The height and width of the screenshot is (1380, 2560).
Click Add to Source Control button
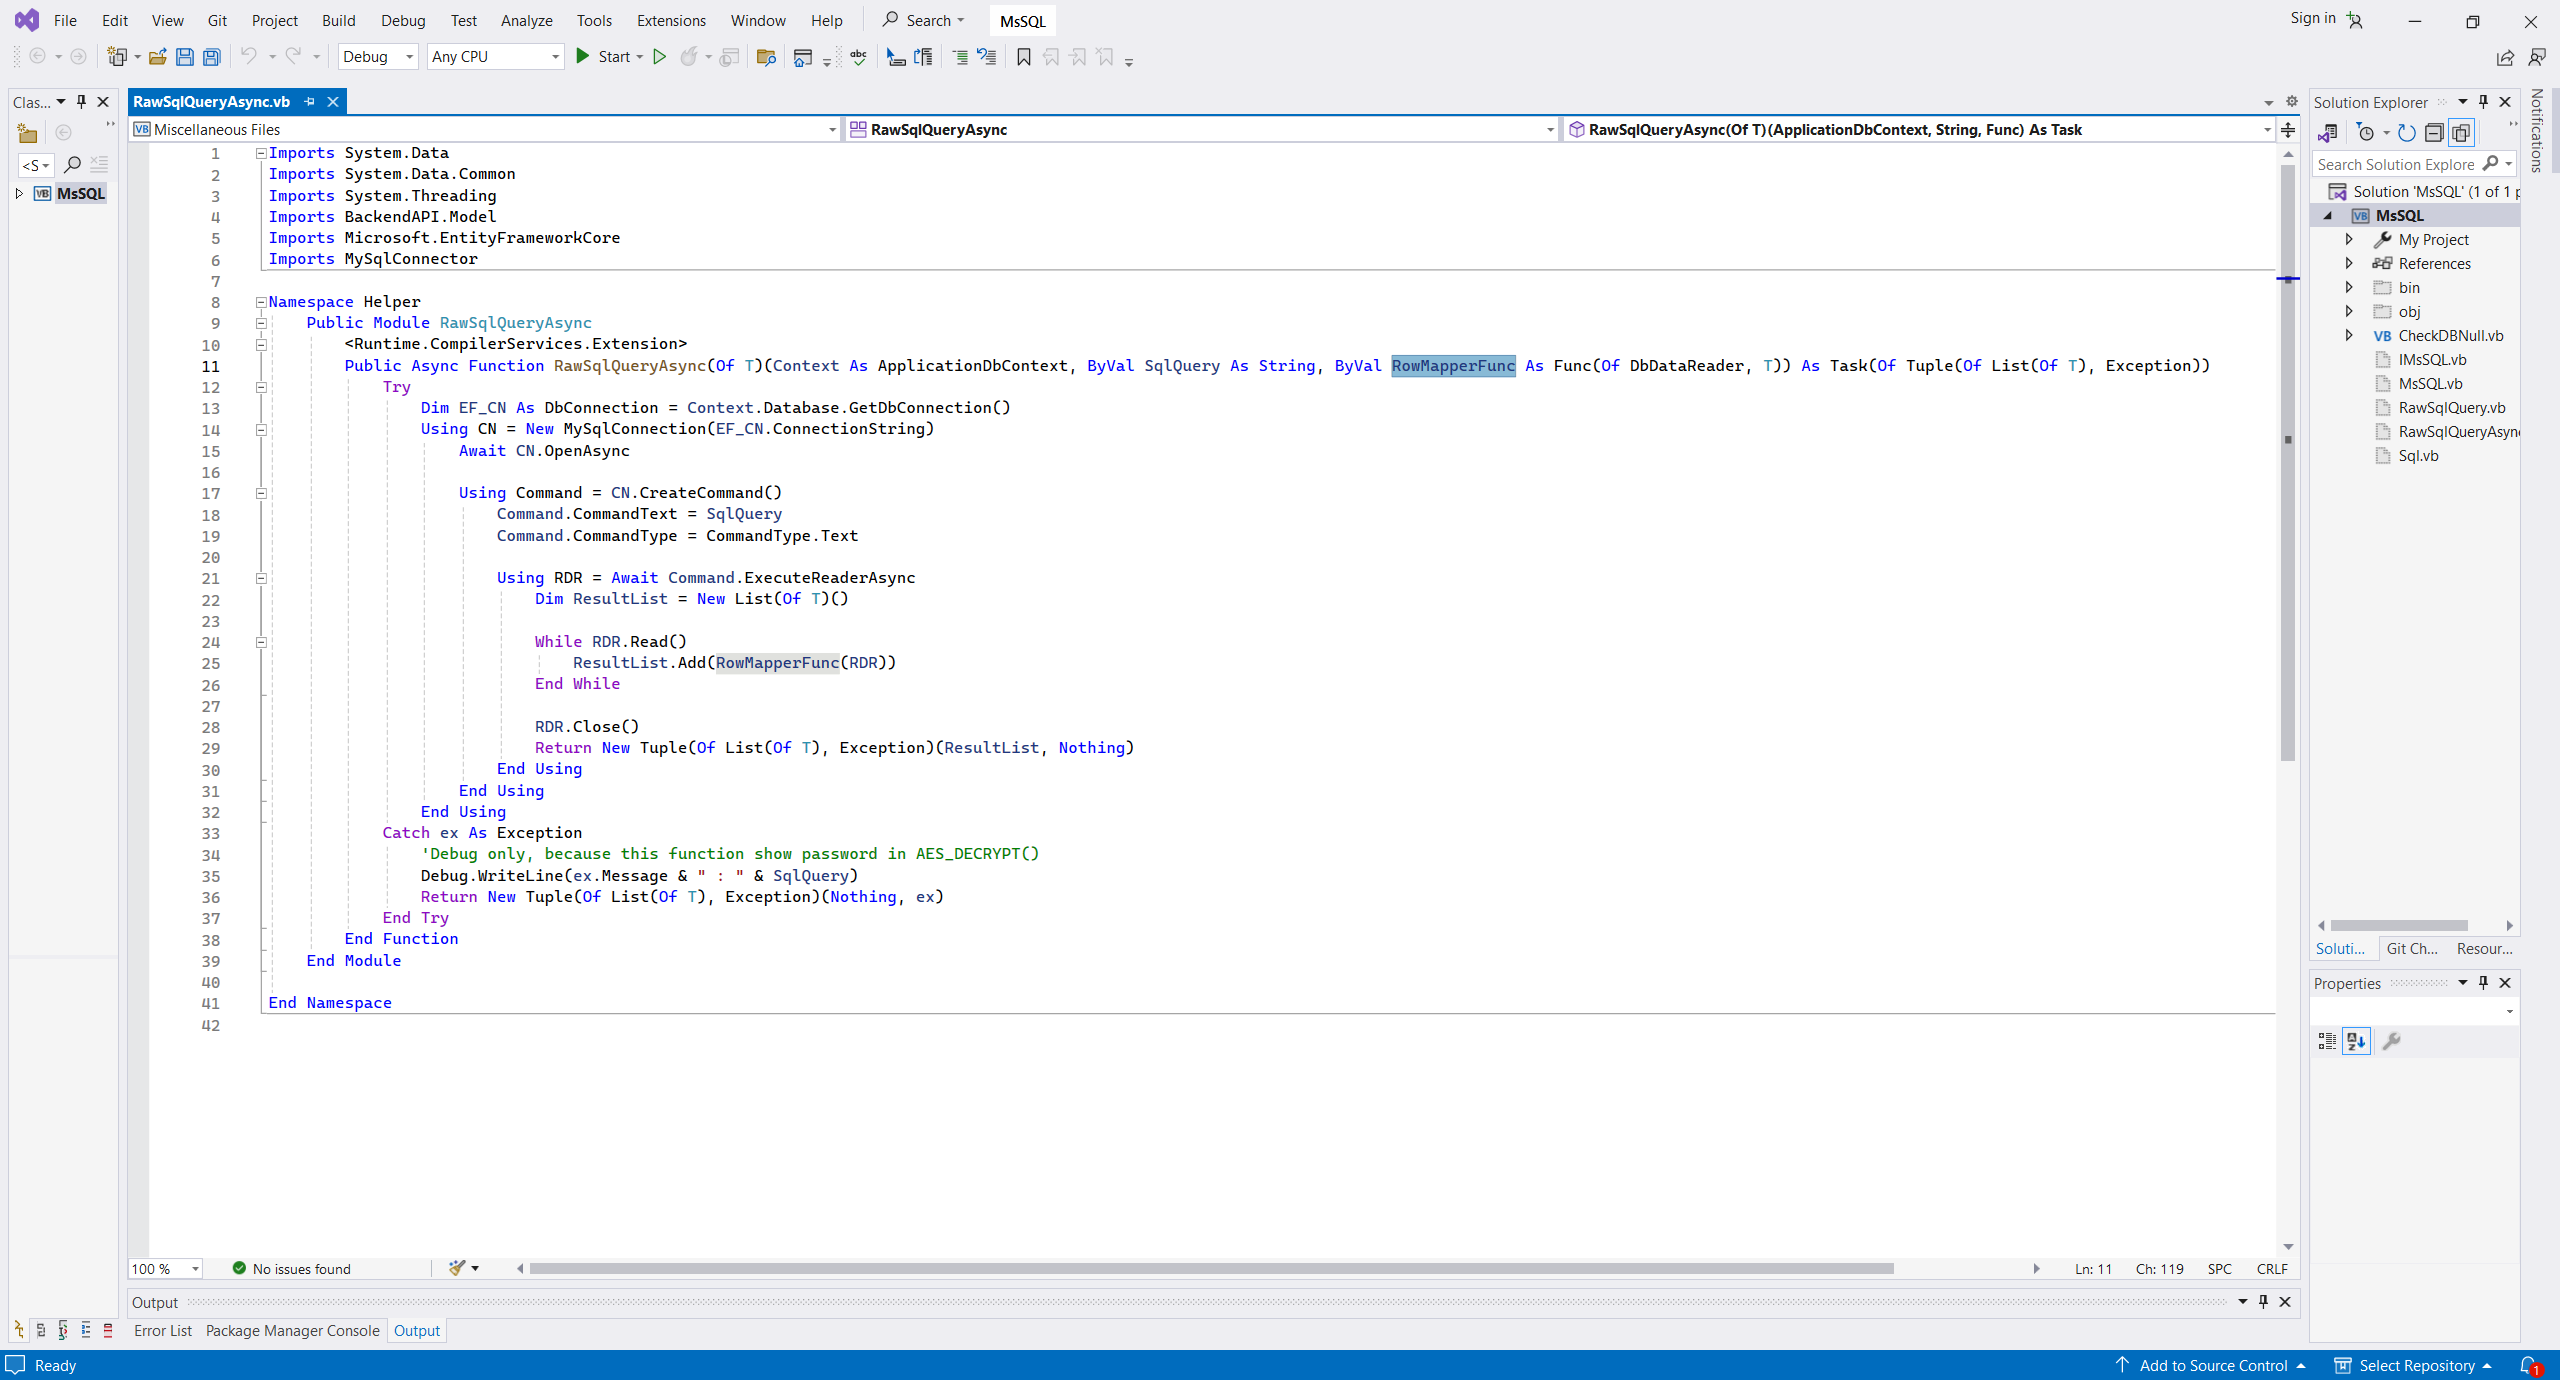2212,1366
